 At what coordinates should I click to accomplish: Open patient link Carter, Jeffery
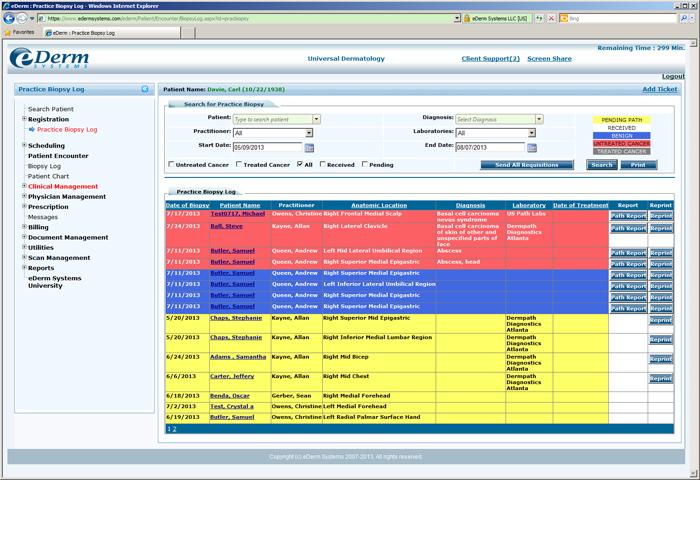[x=232, y=376]
